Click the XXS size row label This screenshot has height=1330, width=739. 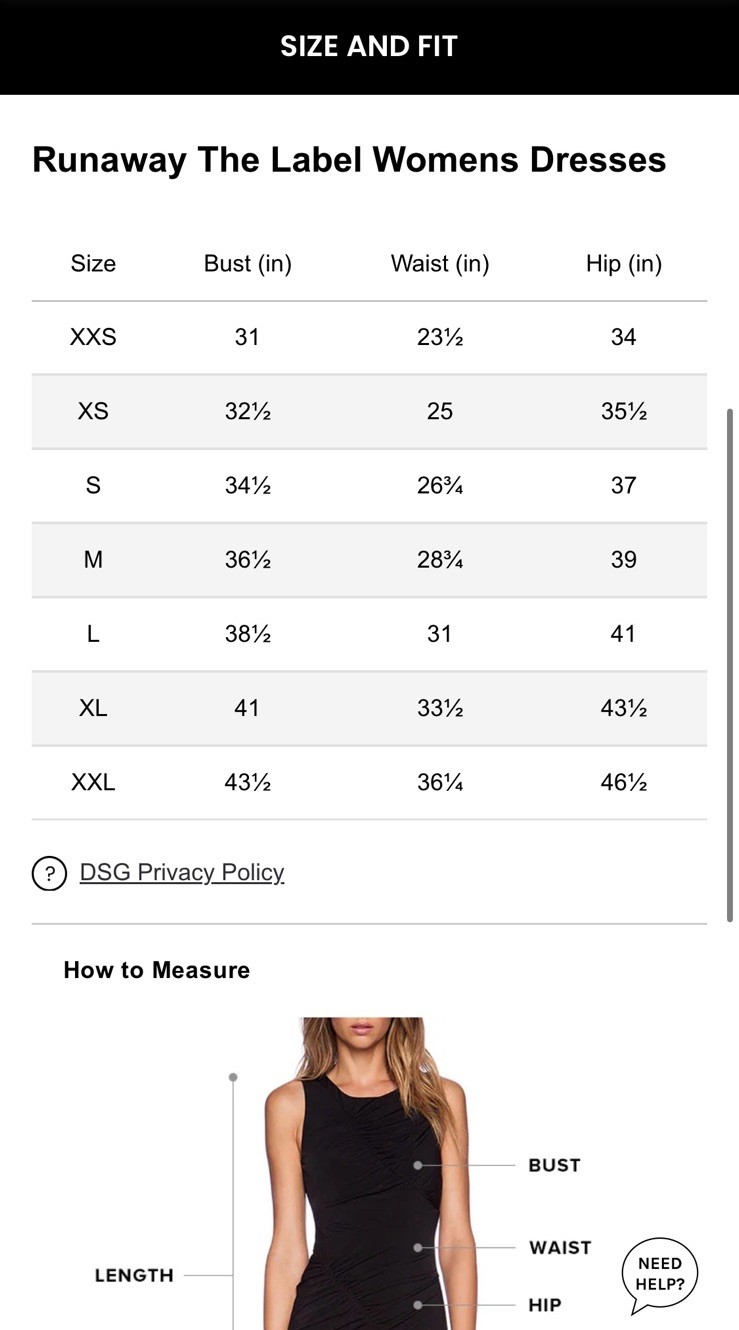point(93,338)
